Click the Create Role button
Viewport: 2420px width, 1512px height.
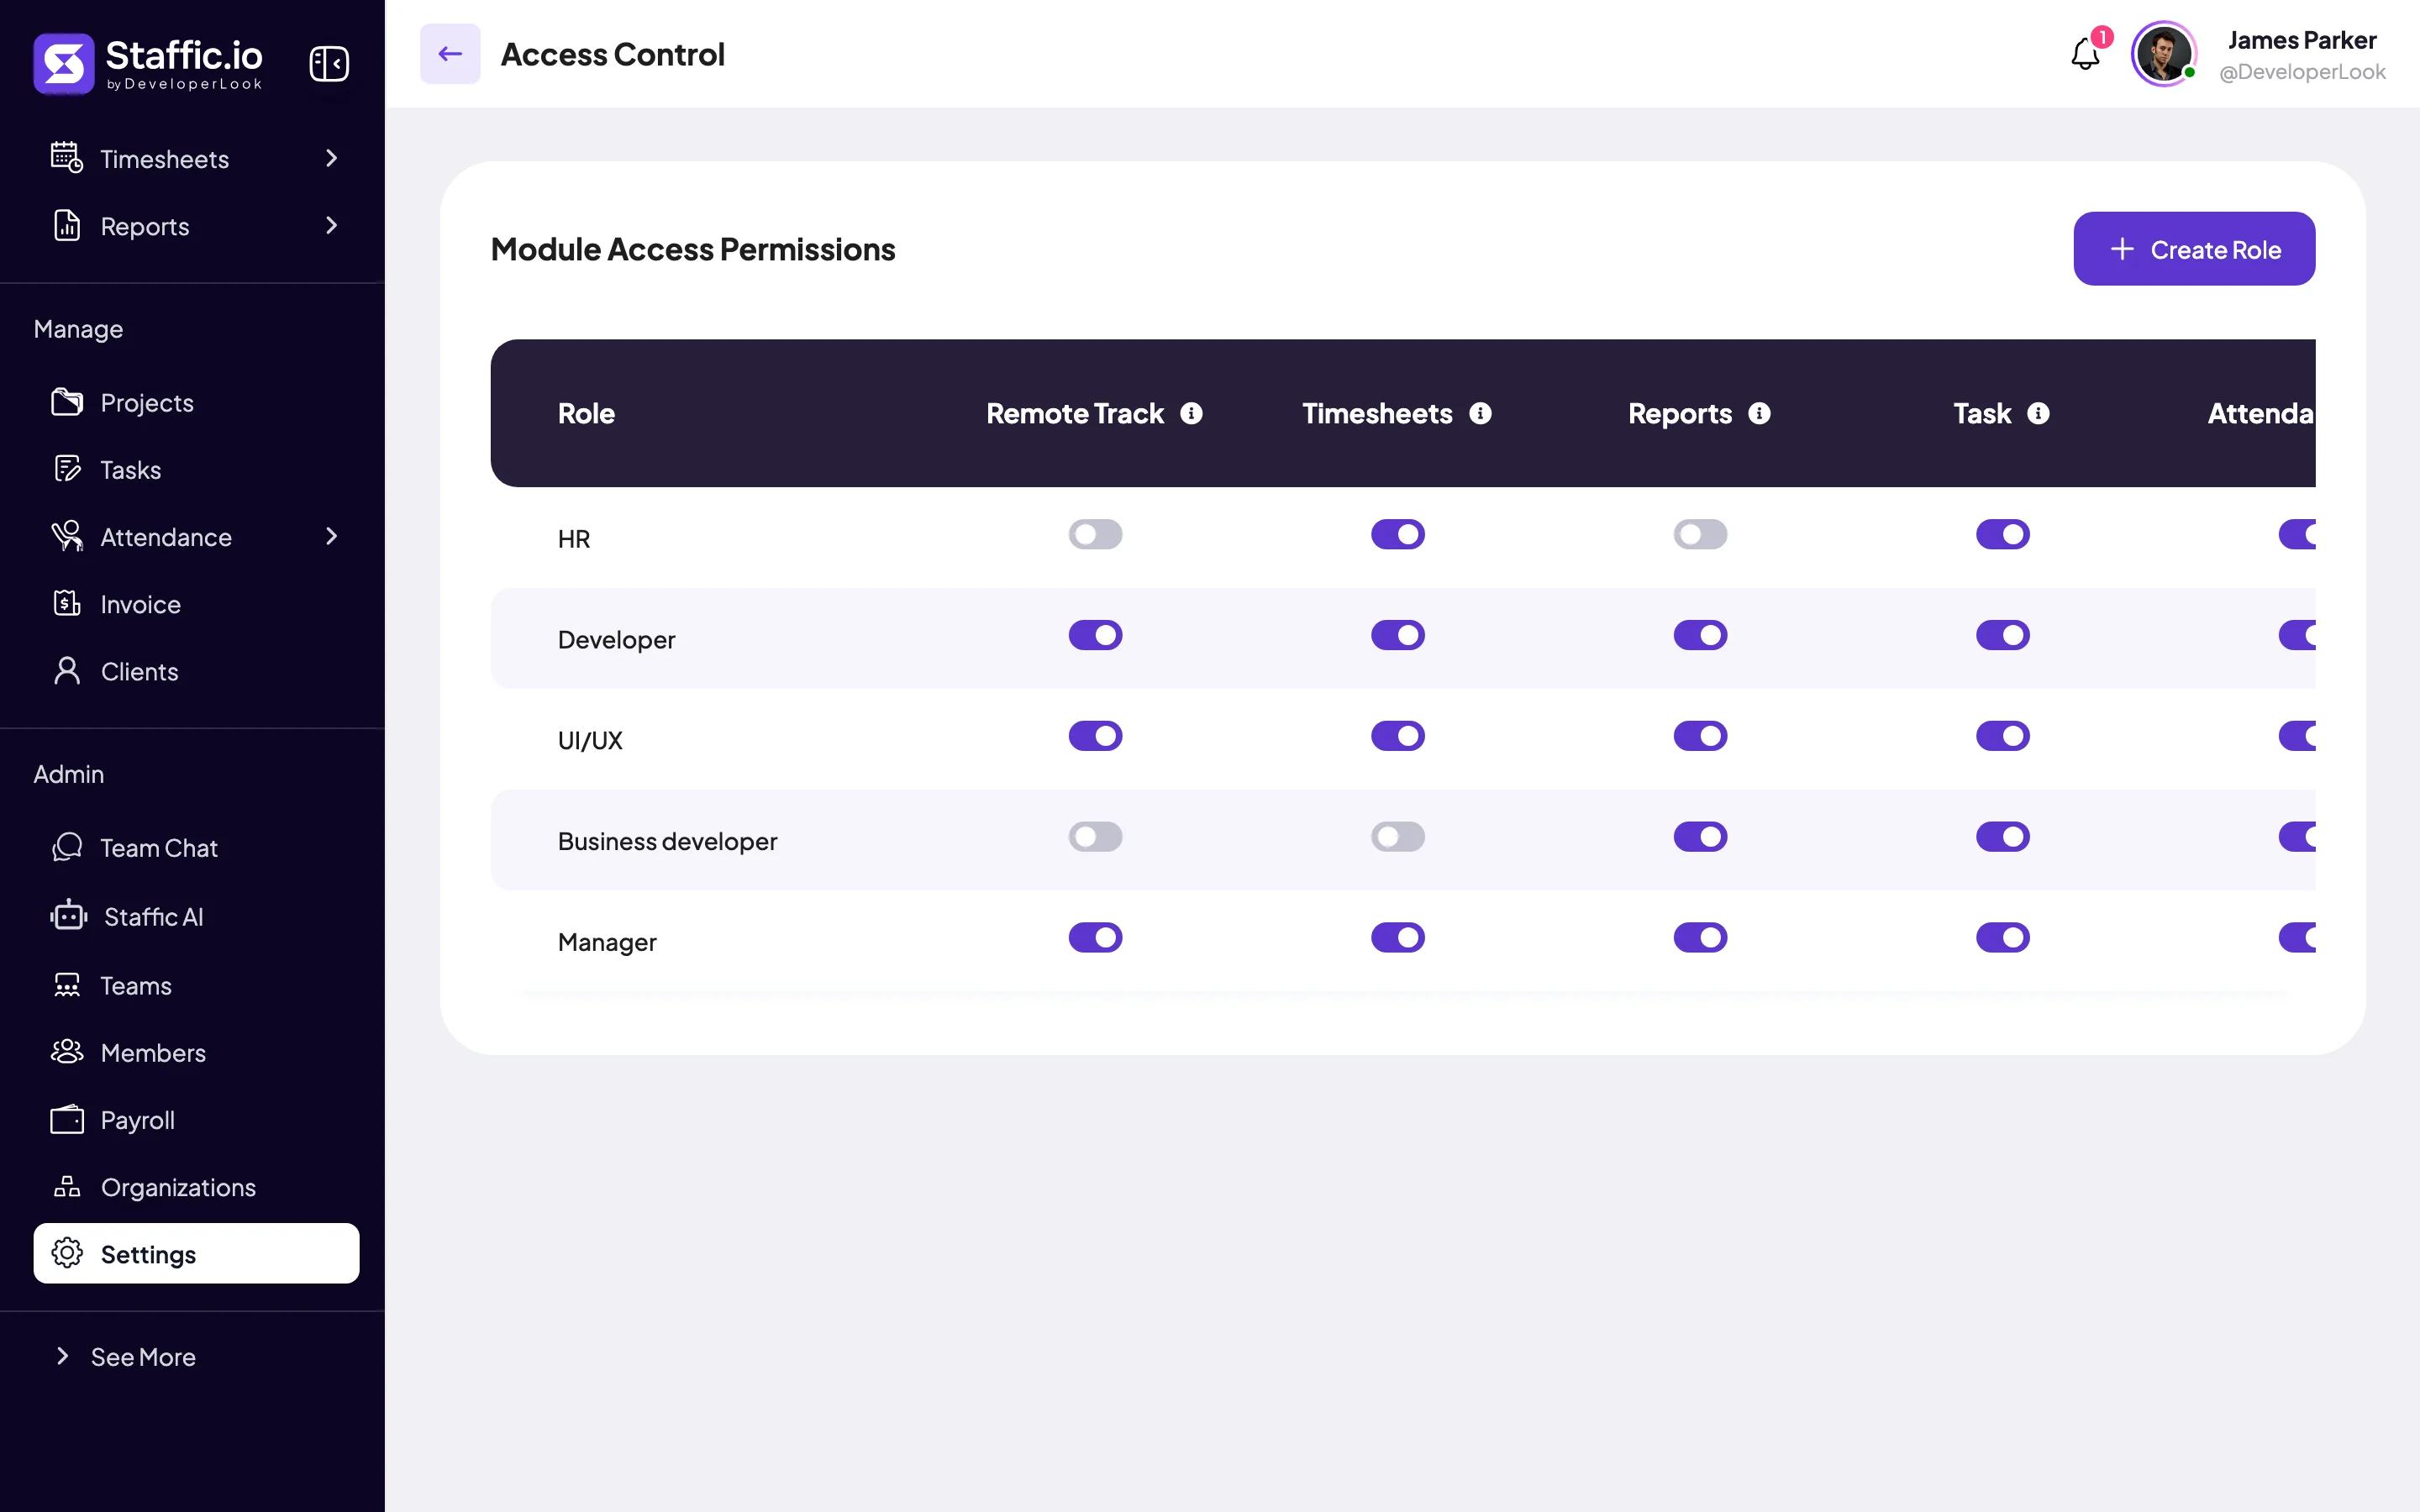pyautogui.click(x=2194, y=249)
